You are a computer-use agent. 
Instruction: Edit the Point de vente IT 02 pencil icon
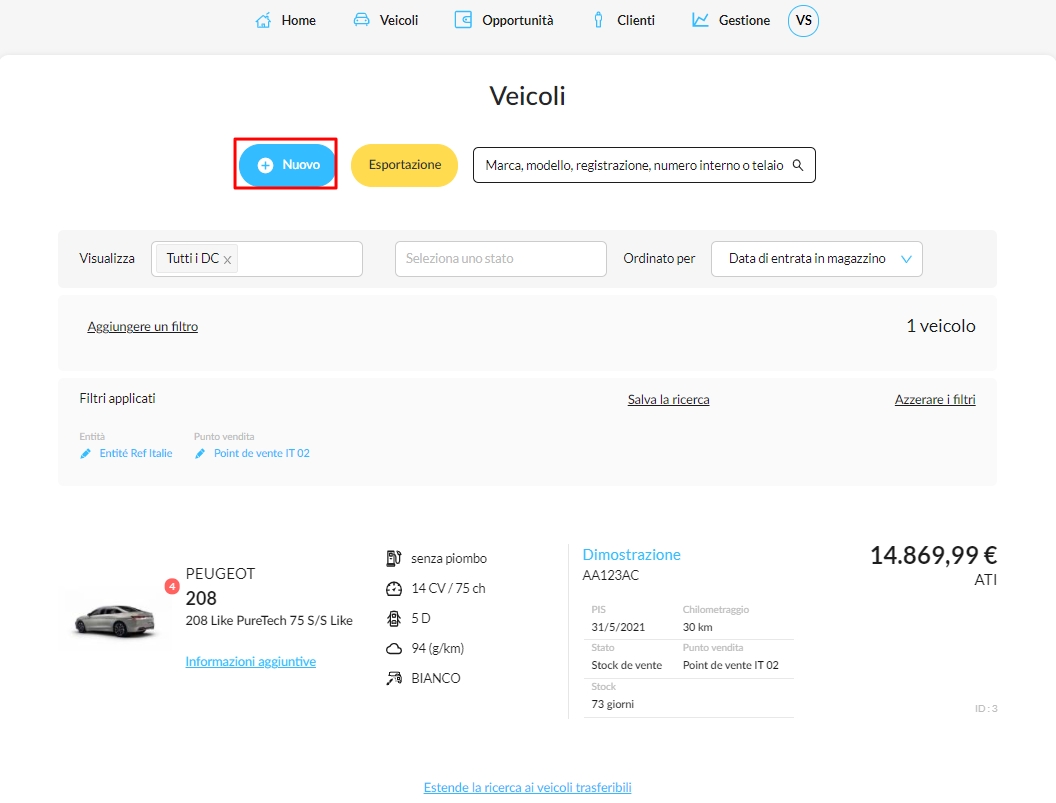tap(200, 453)
